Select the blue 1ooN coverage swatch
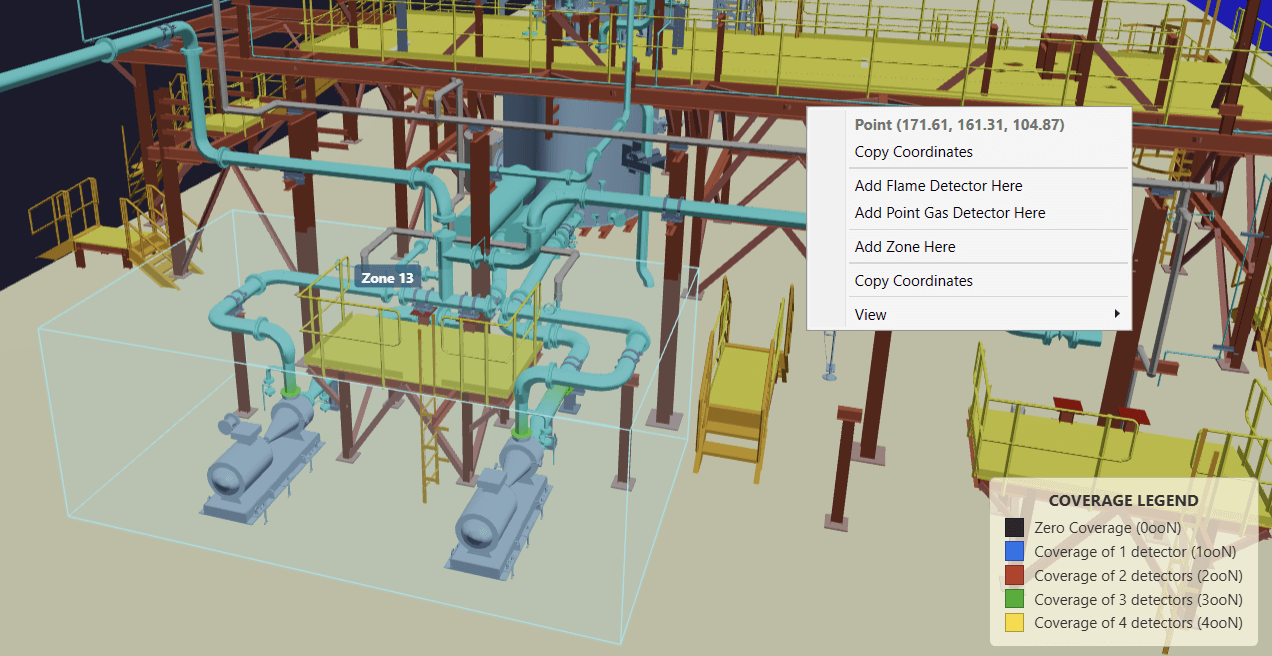 pos(1014,551)
